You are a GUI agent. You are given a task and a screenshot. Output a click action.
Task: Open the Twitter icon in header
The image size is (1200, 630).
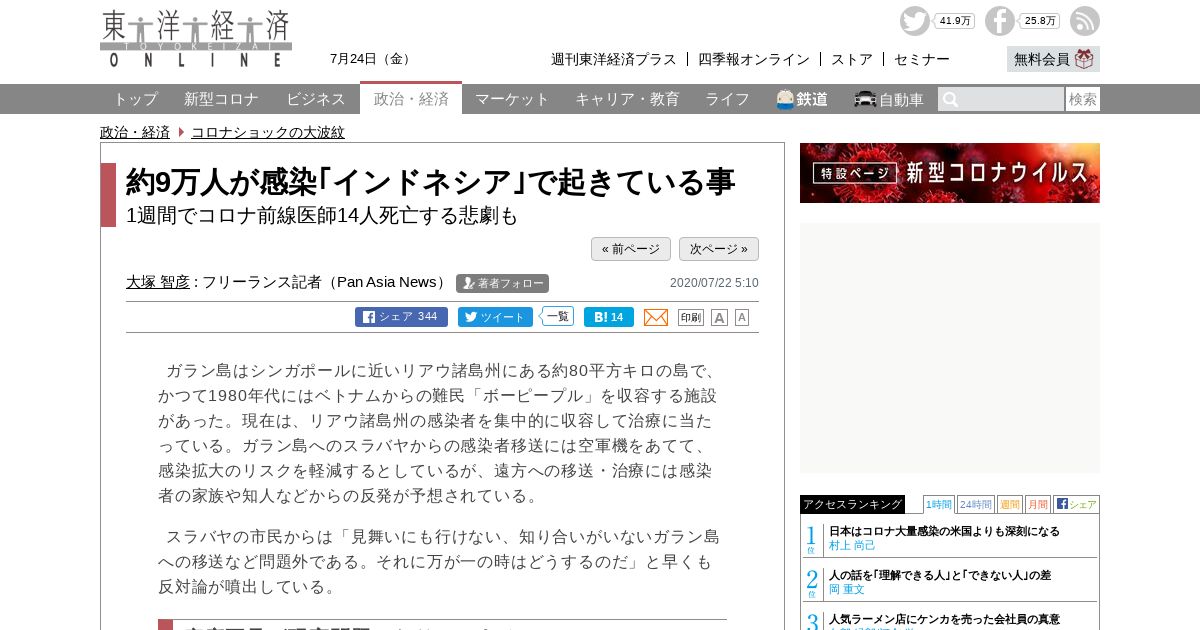(x=914, y=21)
